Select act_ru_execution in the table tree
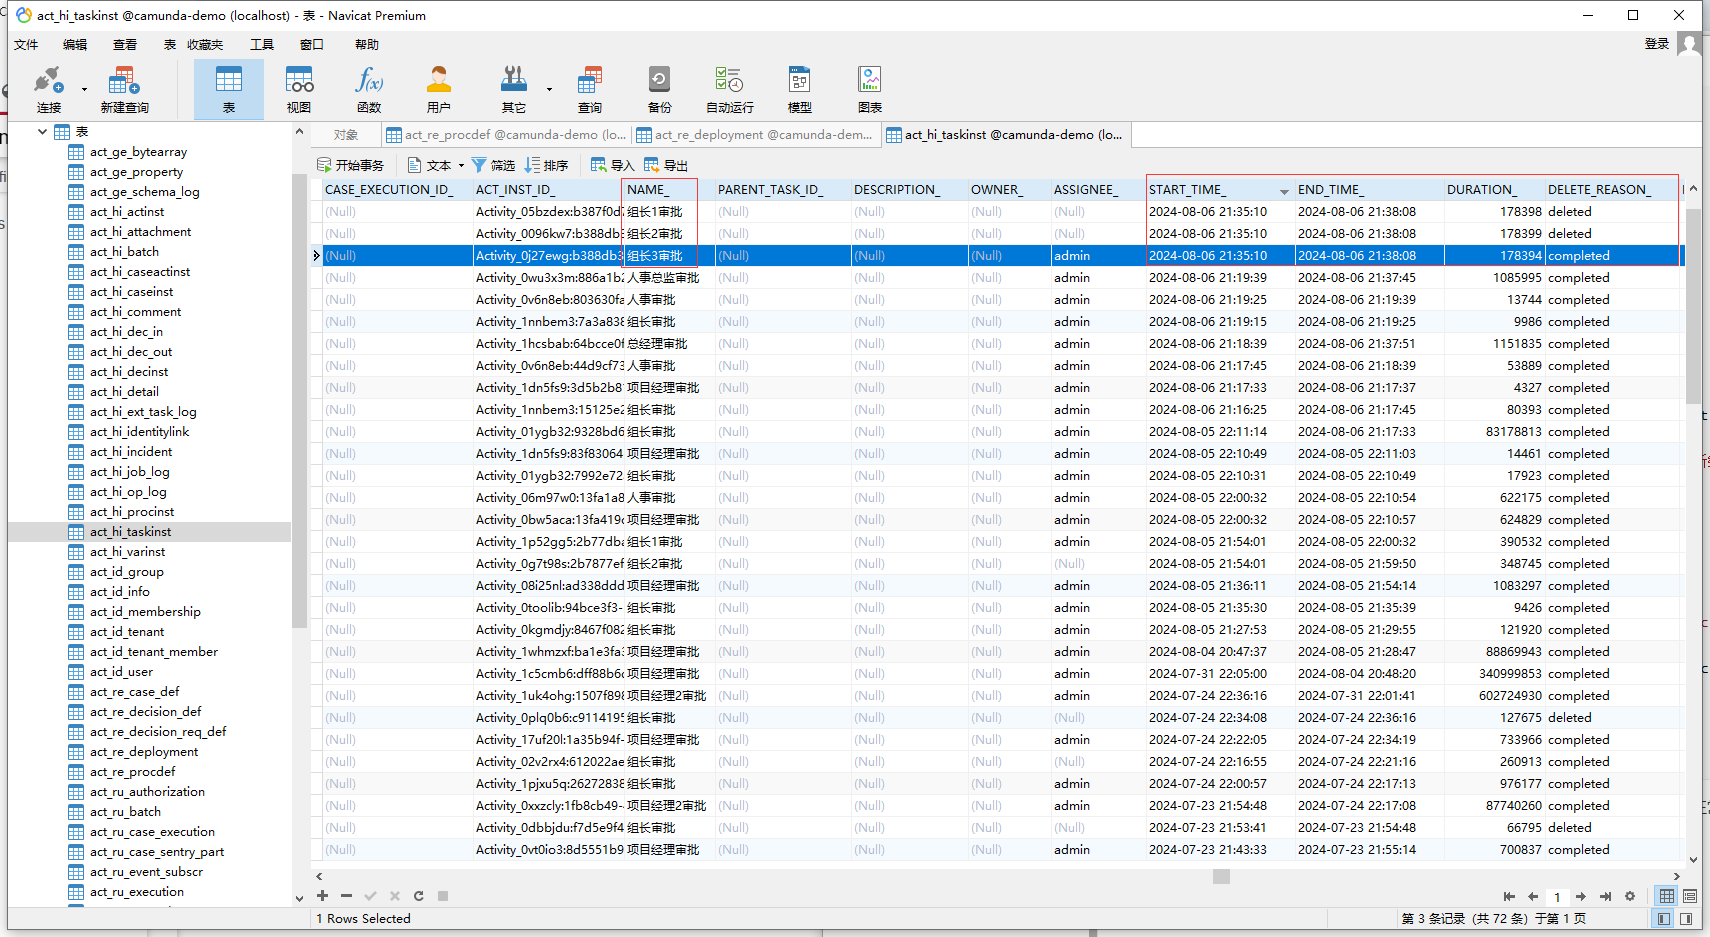1710x937 pixels. [x=136, y=891]
